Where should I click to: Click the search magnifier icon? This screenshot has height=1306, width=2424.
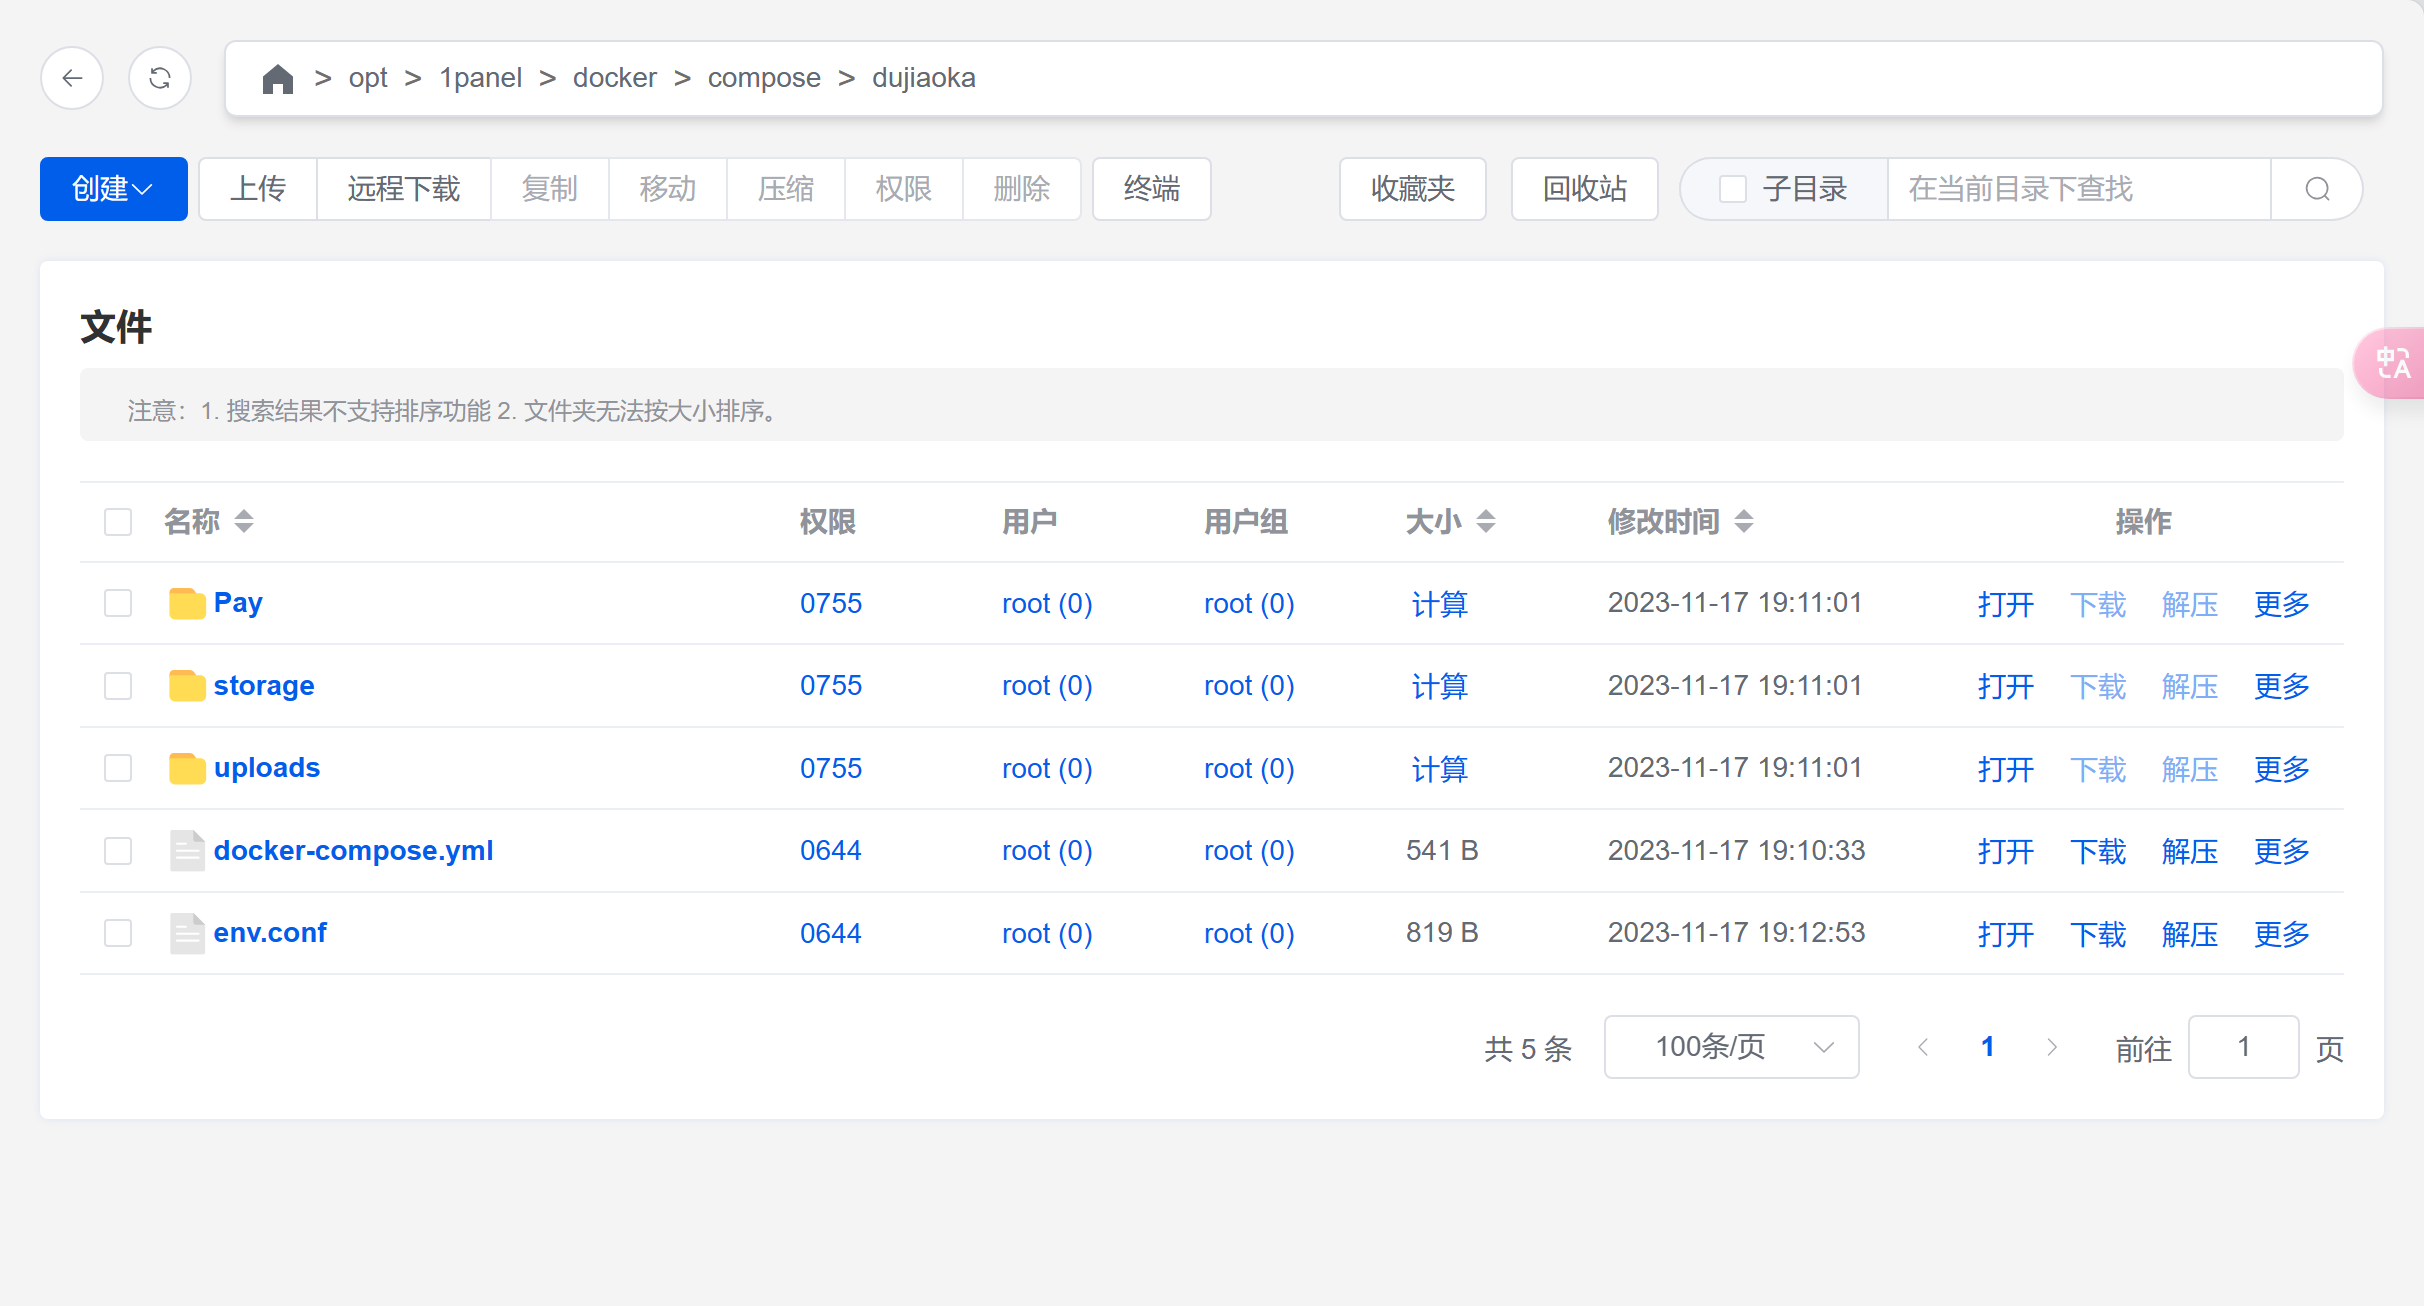pos(2317,189)
